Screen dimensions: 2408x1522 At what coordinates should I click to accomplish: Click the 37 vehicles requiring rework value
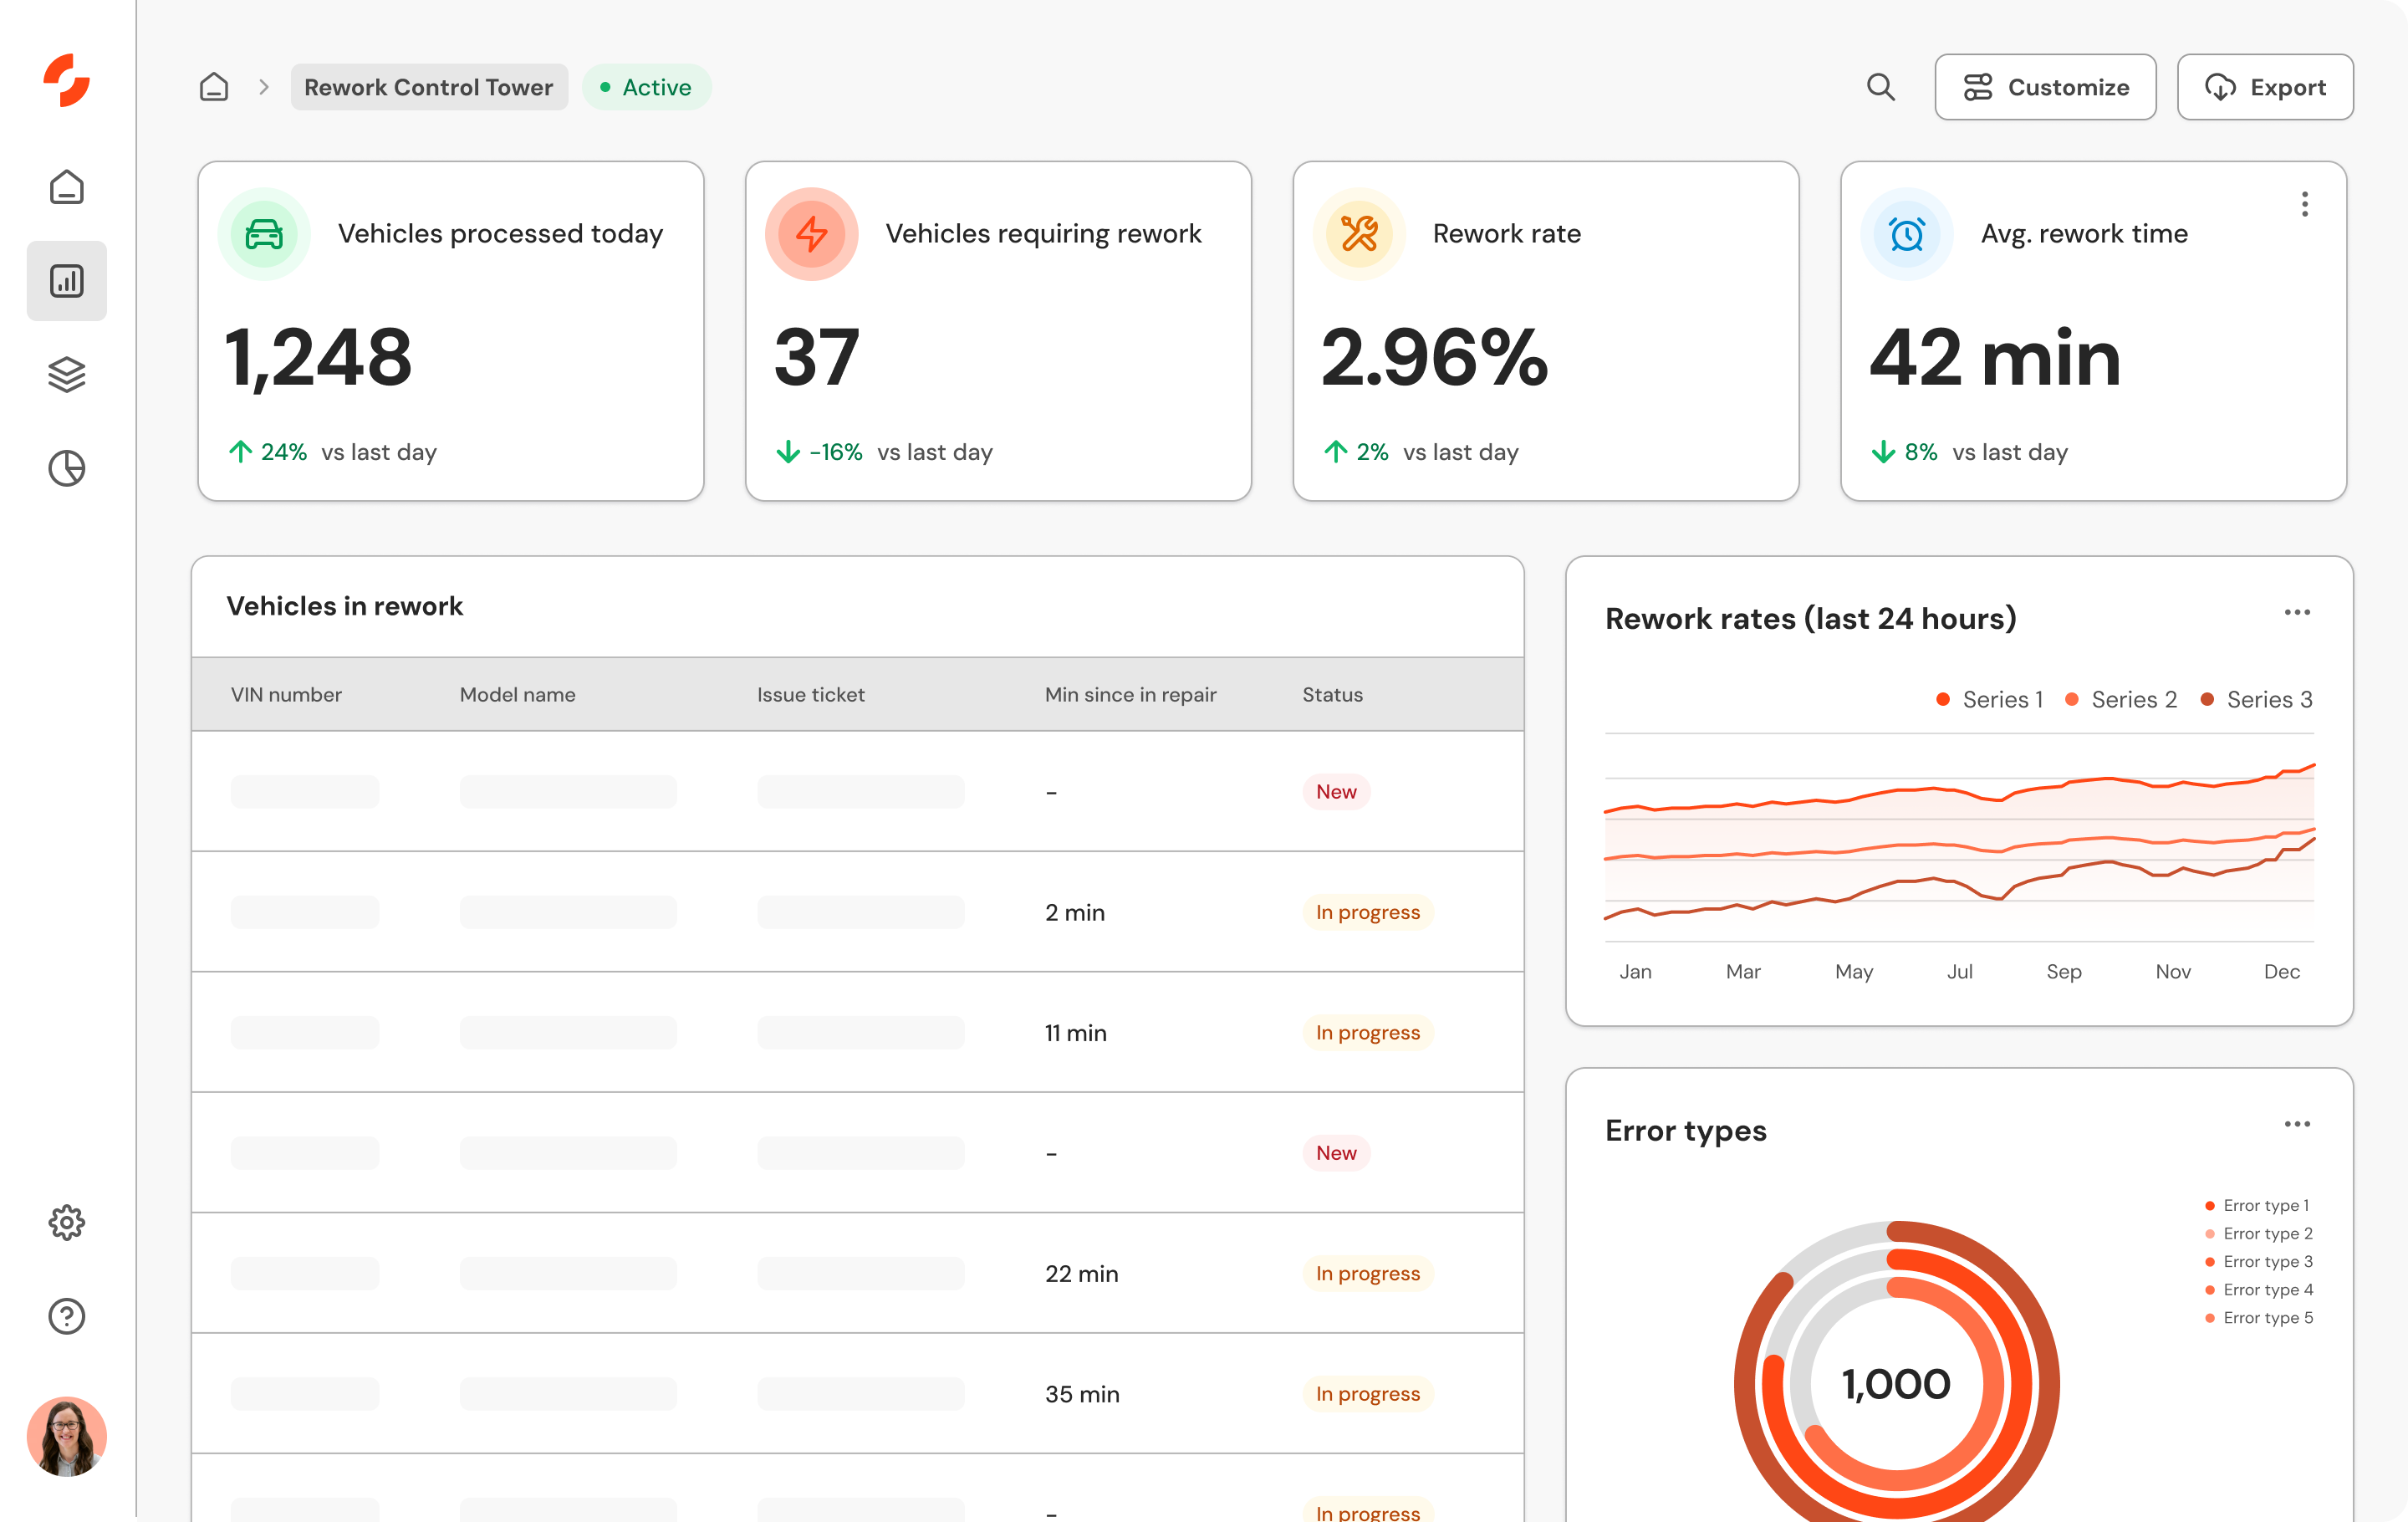point(816,358)
